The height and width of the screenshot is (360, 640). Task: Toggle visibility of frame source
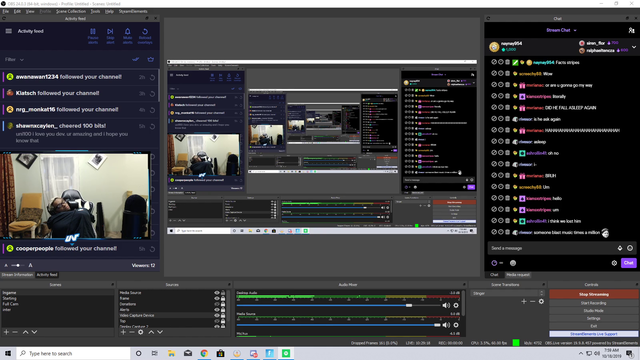tap(217, 298)
